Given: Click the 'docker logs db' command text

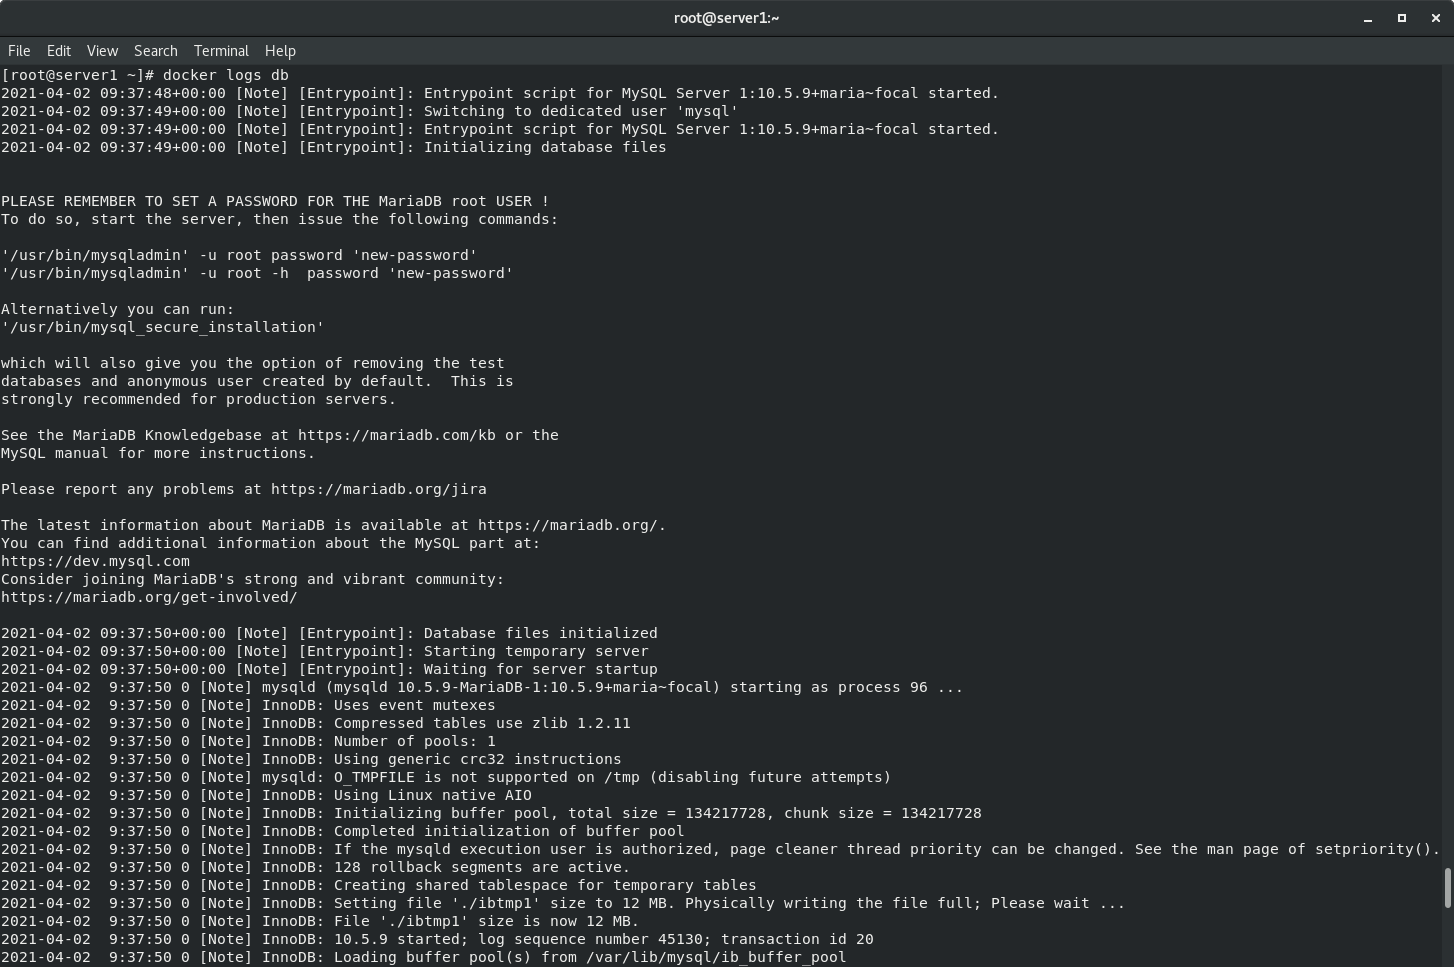Looking at the screenshot, I should click(x=226, y=75).
